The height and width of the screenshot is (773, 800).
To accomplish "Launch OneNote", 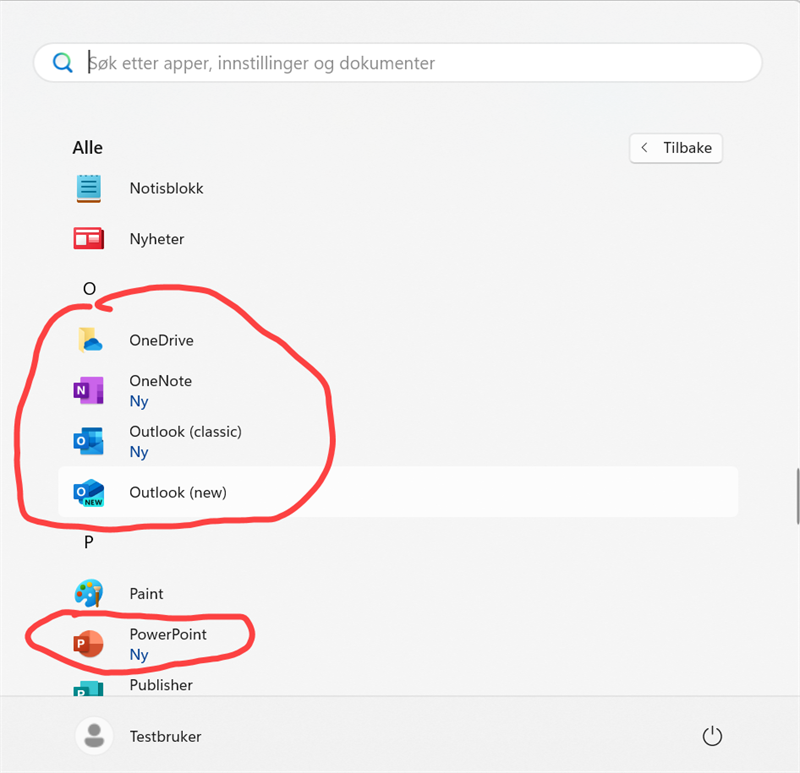I will [x=160, y=381].
